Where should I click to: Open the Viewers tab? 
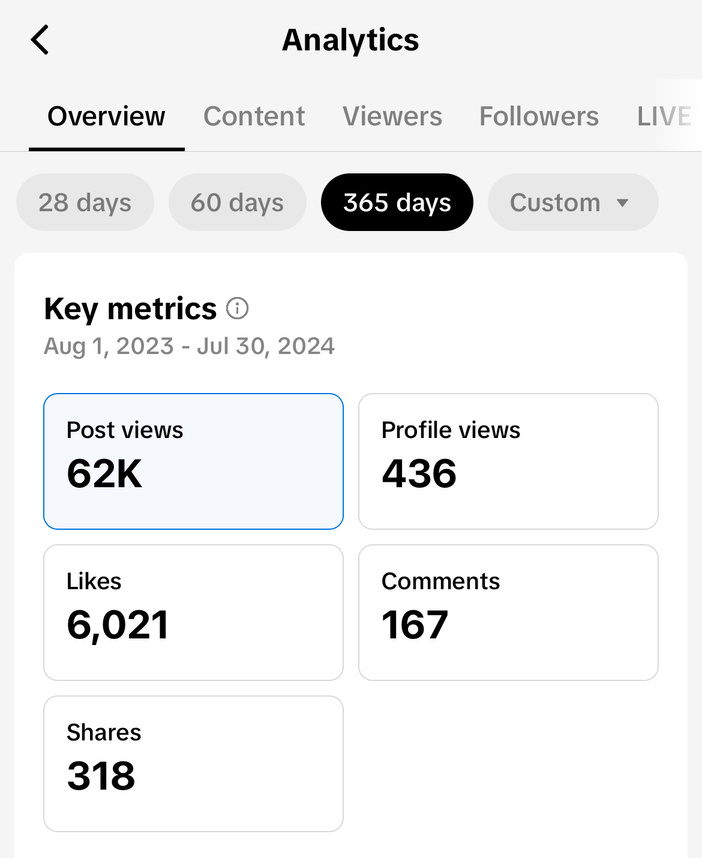point(392,116)
